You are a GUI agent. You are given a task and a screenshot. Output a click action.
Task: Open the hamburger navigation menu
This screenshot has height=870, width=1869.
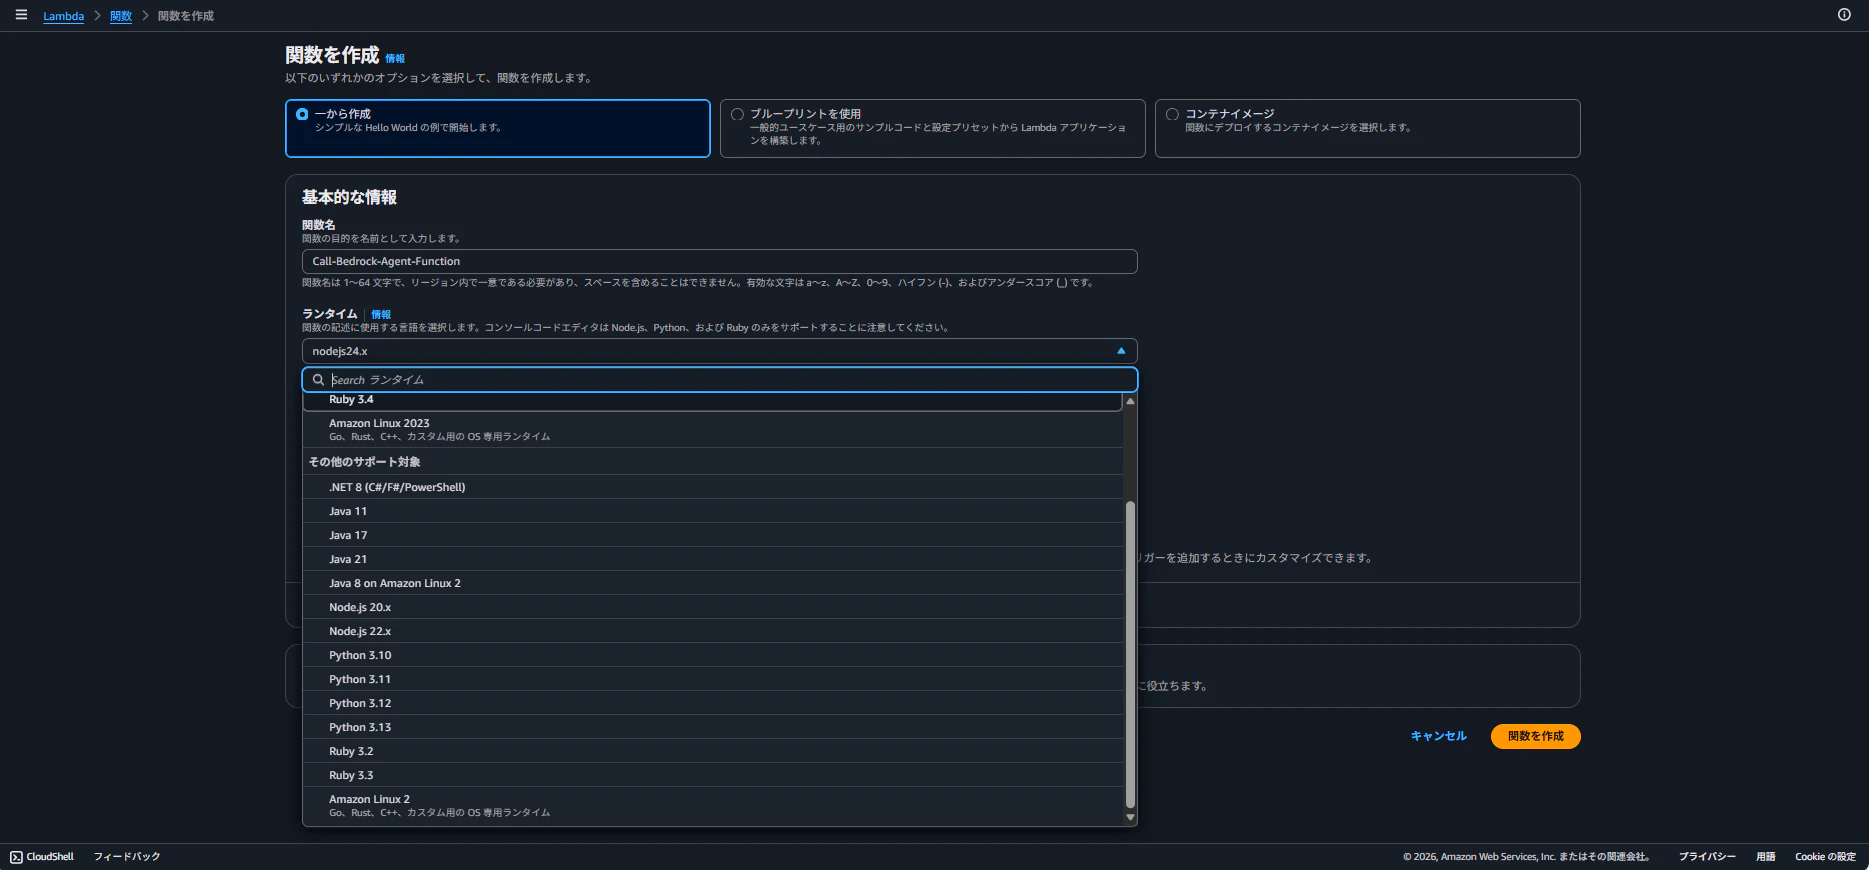point(21,15)
